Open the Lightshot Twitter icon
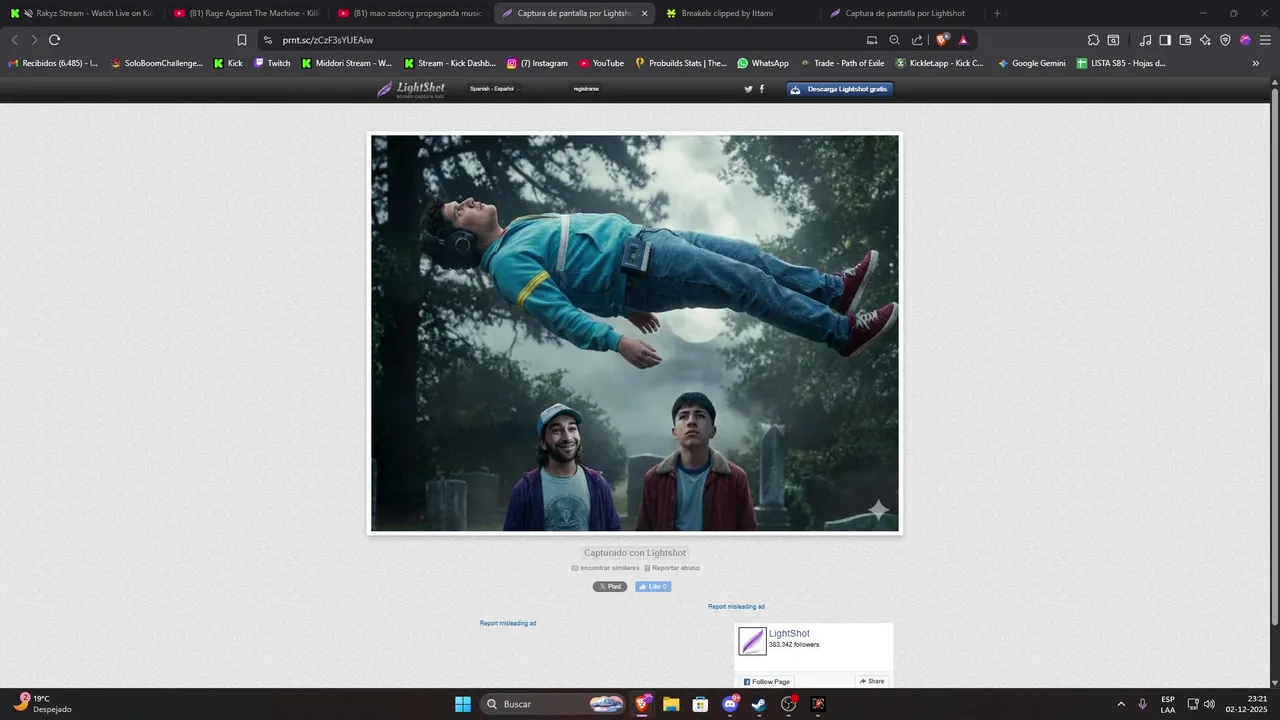 pos(748,89)
